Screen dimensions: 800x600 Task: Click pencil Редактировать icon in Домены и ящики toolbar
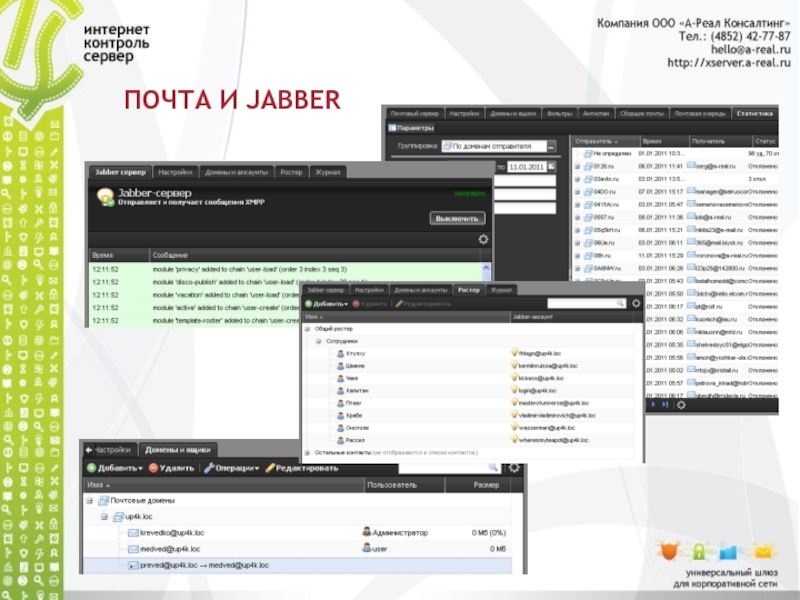coord(270,468)
